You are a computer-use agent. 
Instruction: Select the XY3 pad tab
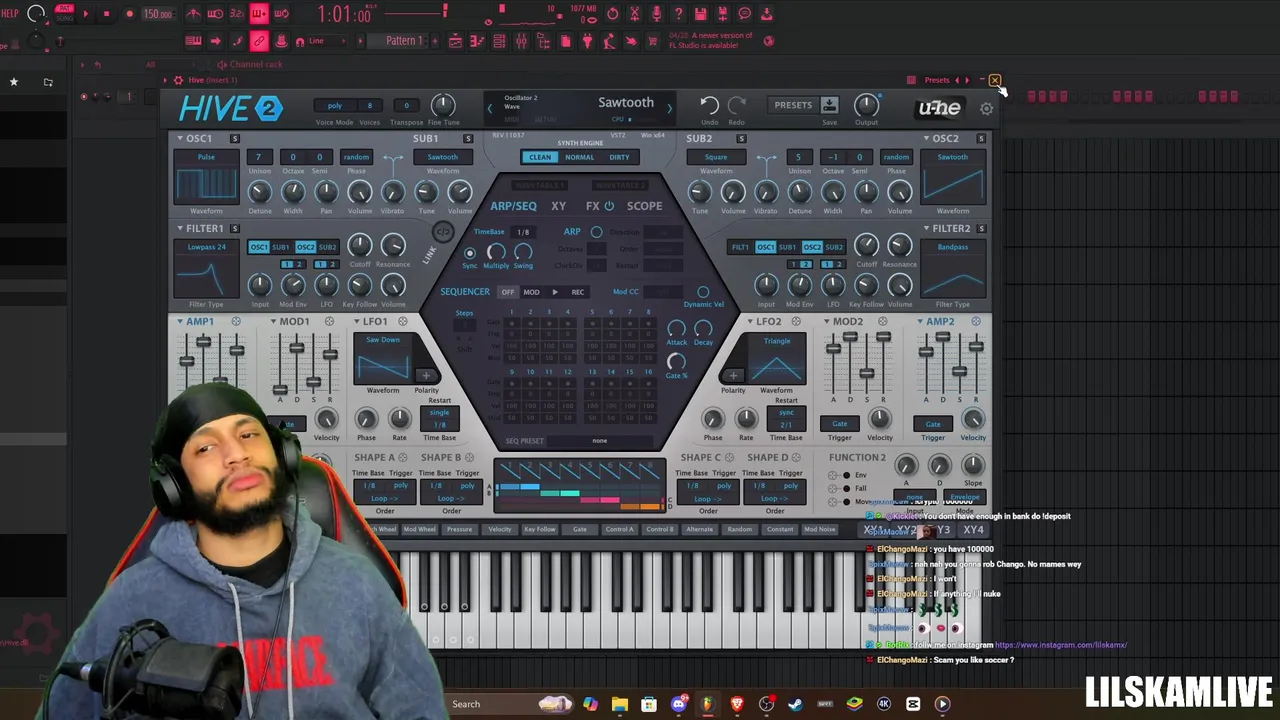coord(941,530)
